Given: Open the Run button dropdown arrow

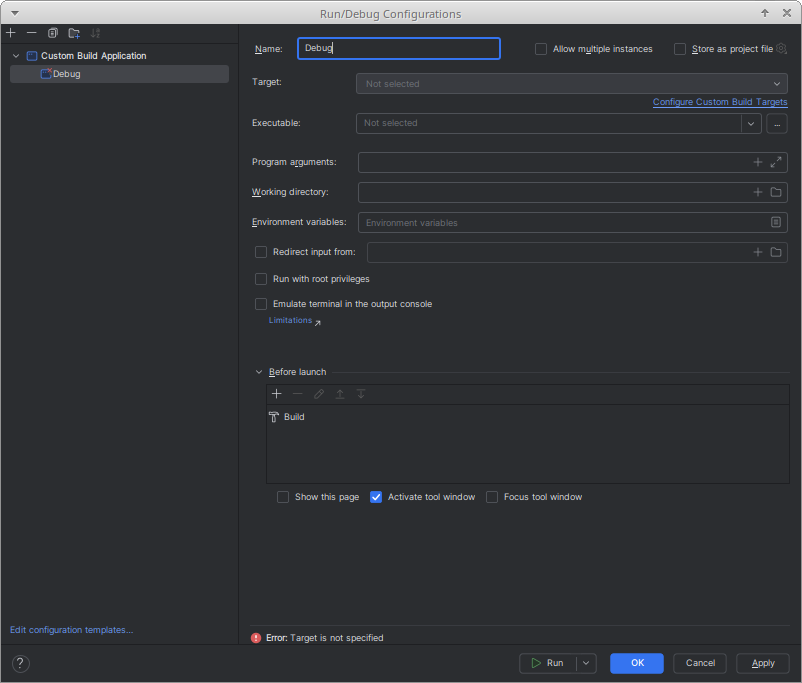Looking at the screenshot, I should coord(586,664).
